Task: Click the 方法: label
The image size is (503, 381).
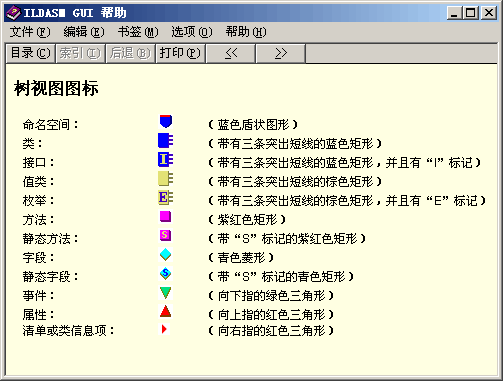Action: coord(38,220)
